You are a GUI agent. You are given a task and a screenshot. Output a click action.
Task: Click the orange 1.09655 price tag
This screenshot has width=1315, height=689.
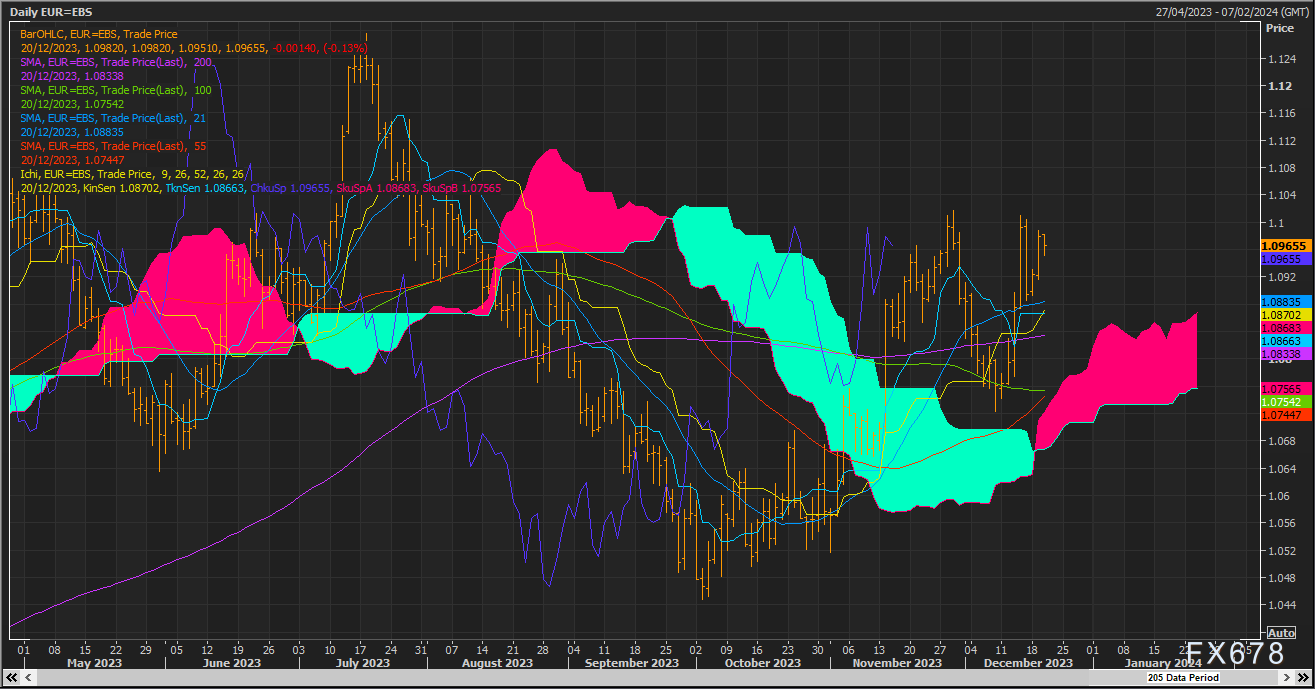(x=1285, y=245)
